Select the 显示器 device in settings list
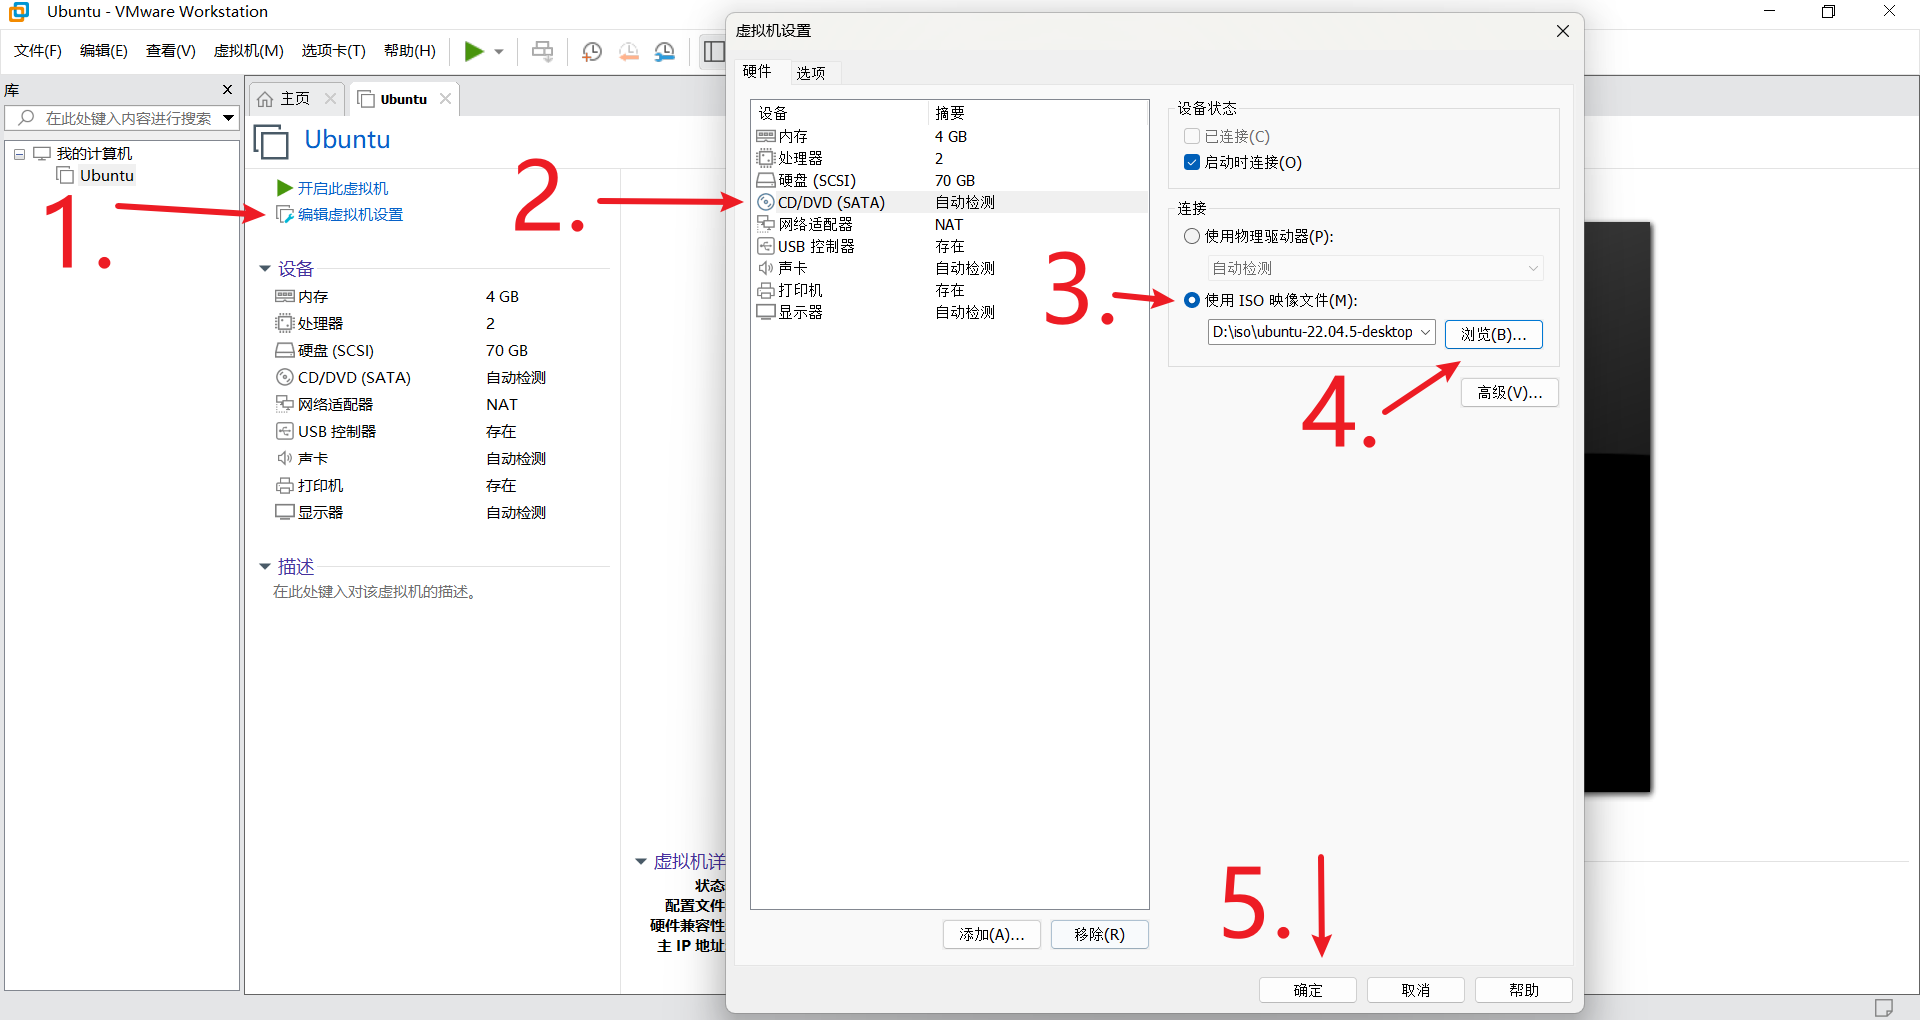This screenshot has width=1920, height=1020. click(x=800, y=312)
